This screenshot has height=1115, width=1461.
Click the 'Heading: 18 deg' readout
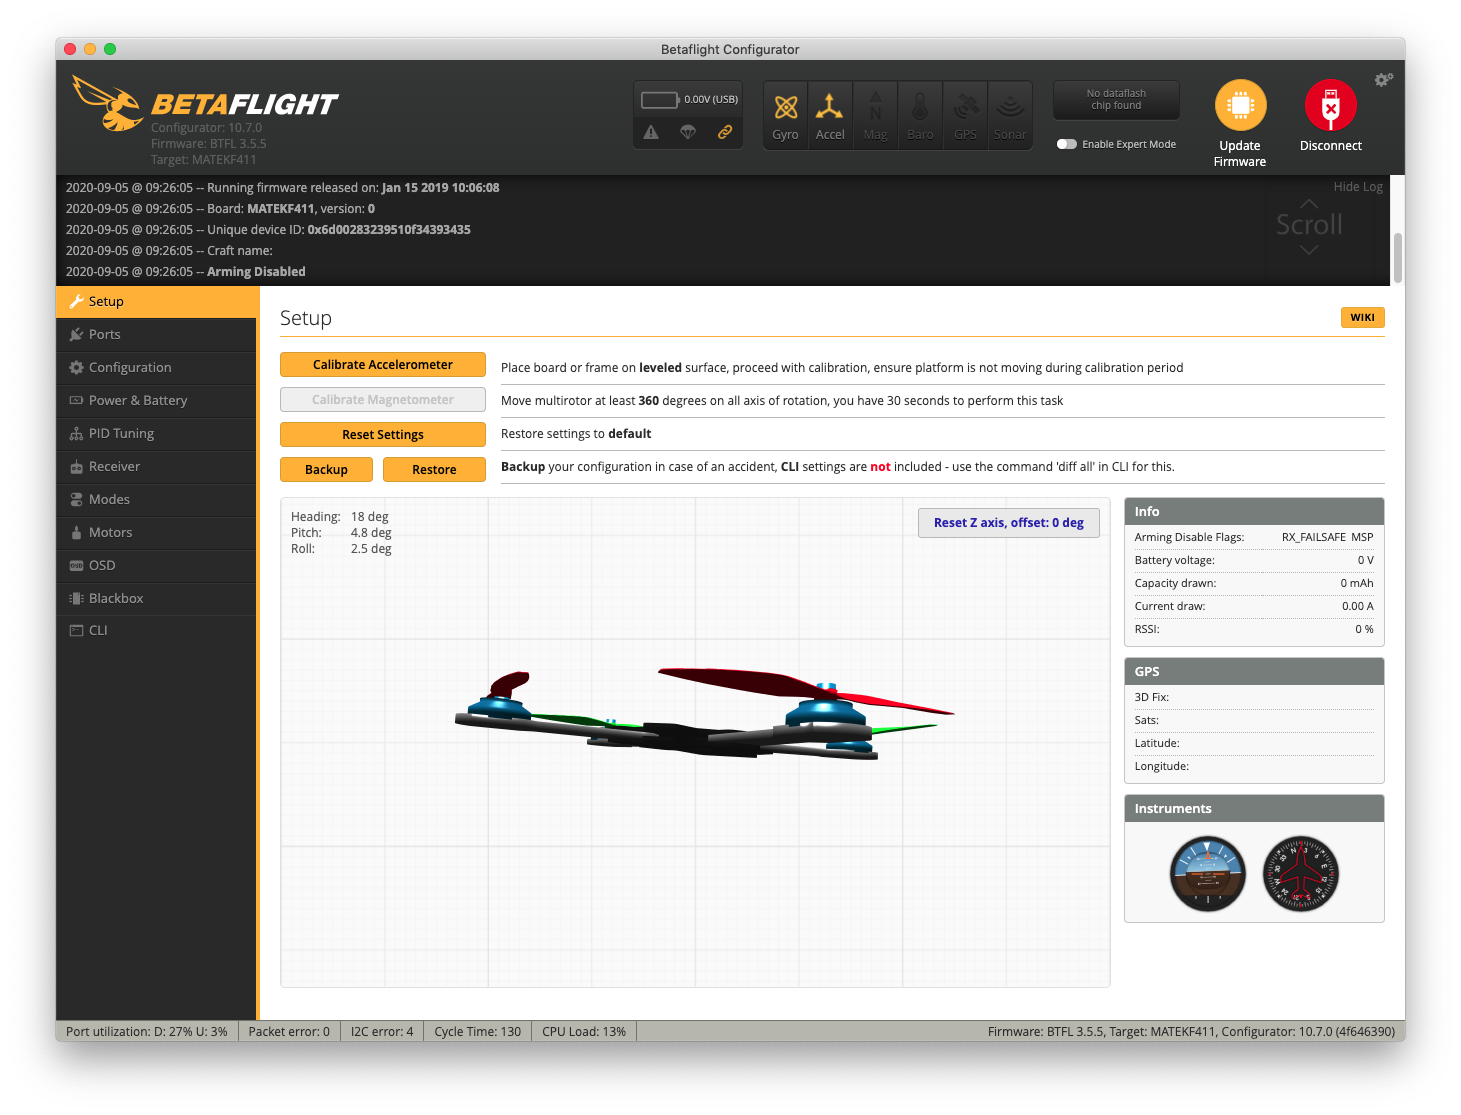click(340, 517)
